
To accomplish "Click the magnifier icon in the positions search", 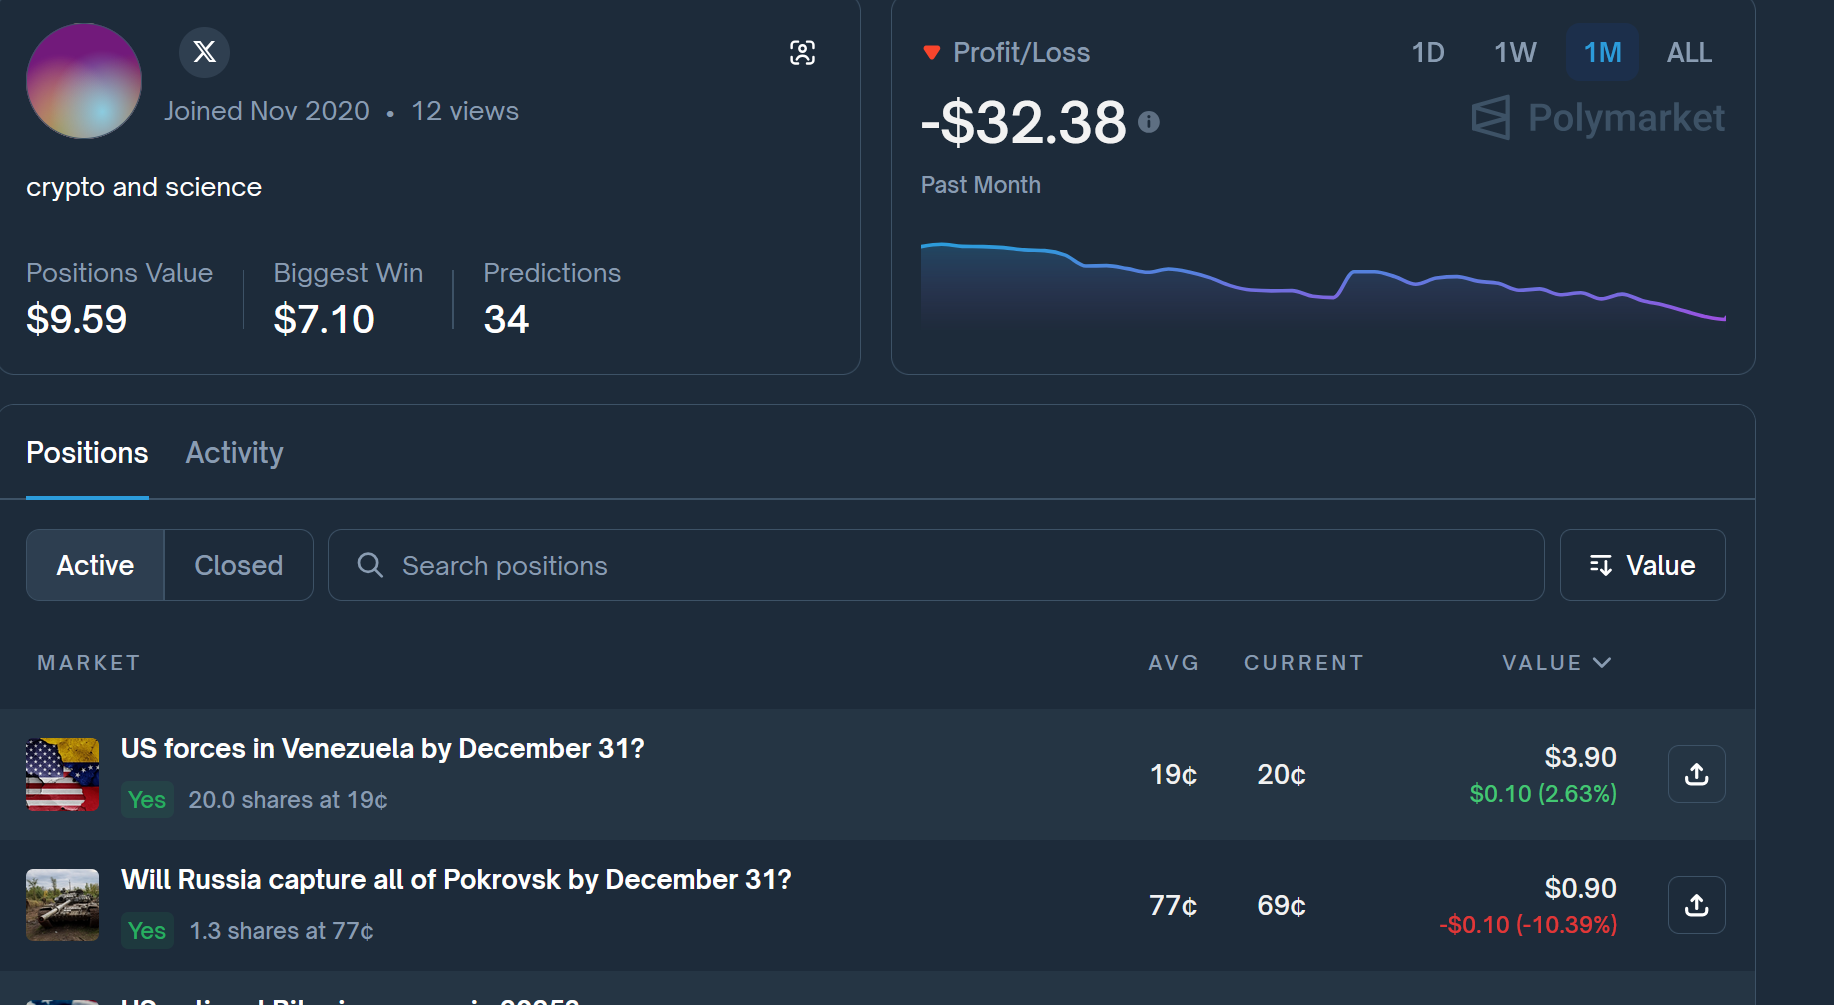I will 370,565.
